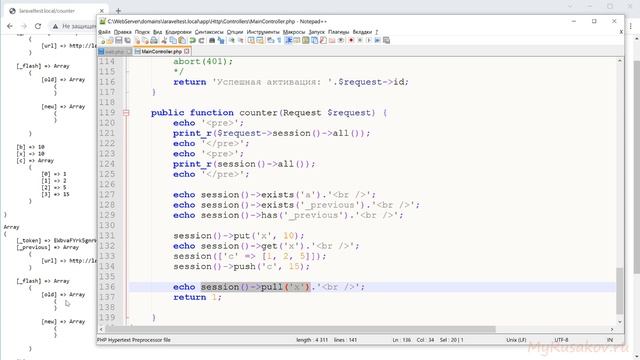Viewport: 640px width, 360px height.
Task: Click the Paste toolbar icon
Action: tap(182, 40)
